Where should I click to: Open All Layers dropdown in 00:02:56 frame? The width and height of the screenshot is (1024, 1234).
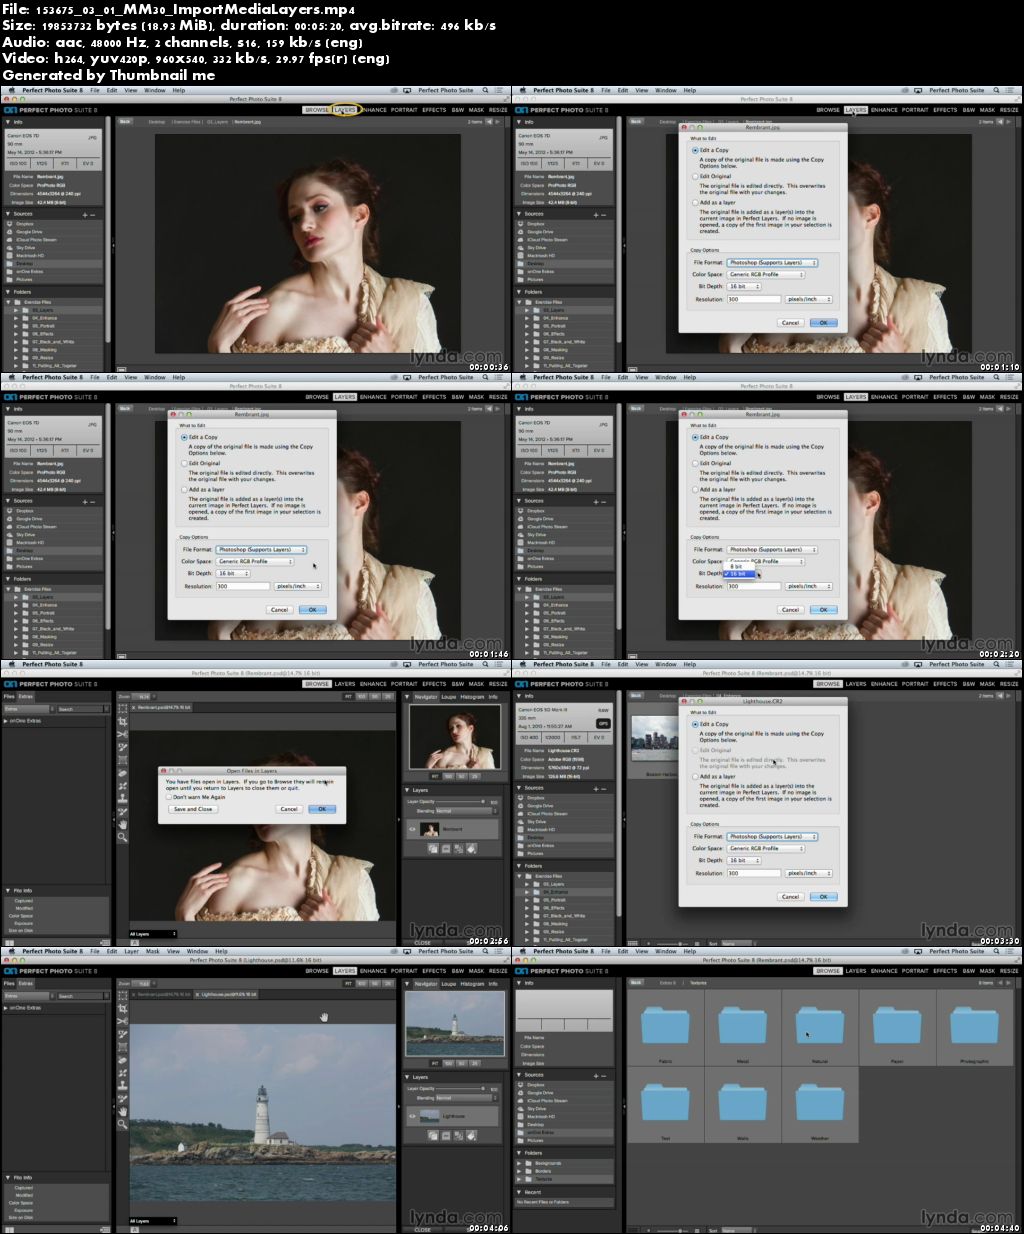click(152, 933)
